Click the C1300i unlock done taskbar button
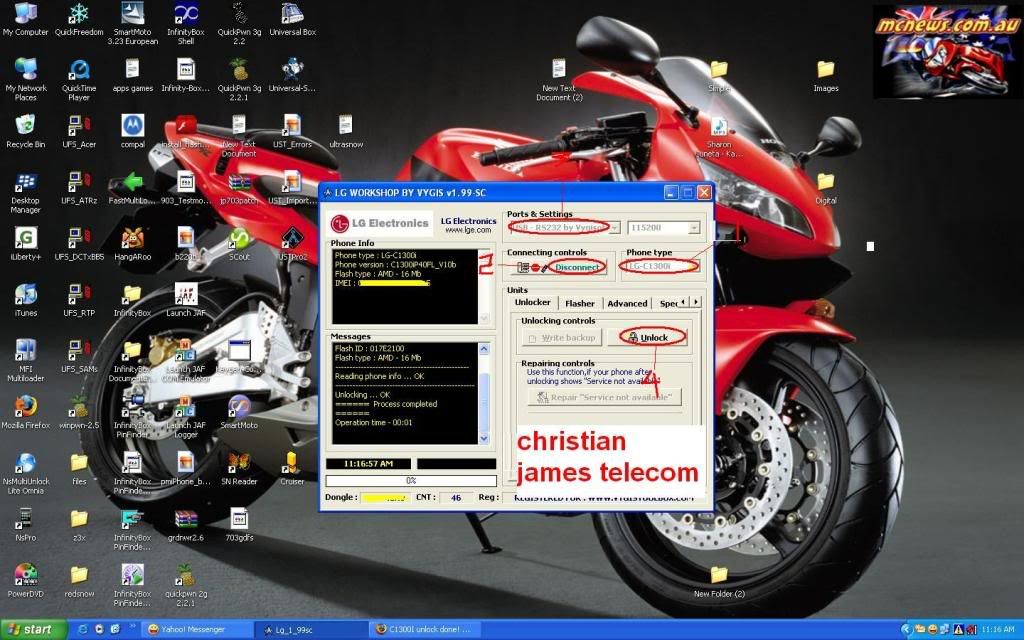The height and width of the screenshot is (640, 1024). coord(424,630)
